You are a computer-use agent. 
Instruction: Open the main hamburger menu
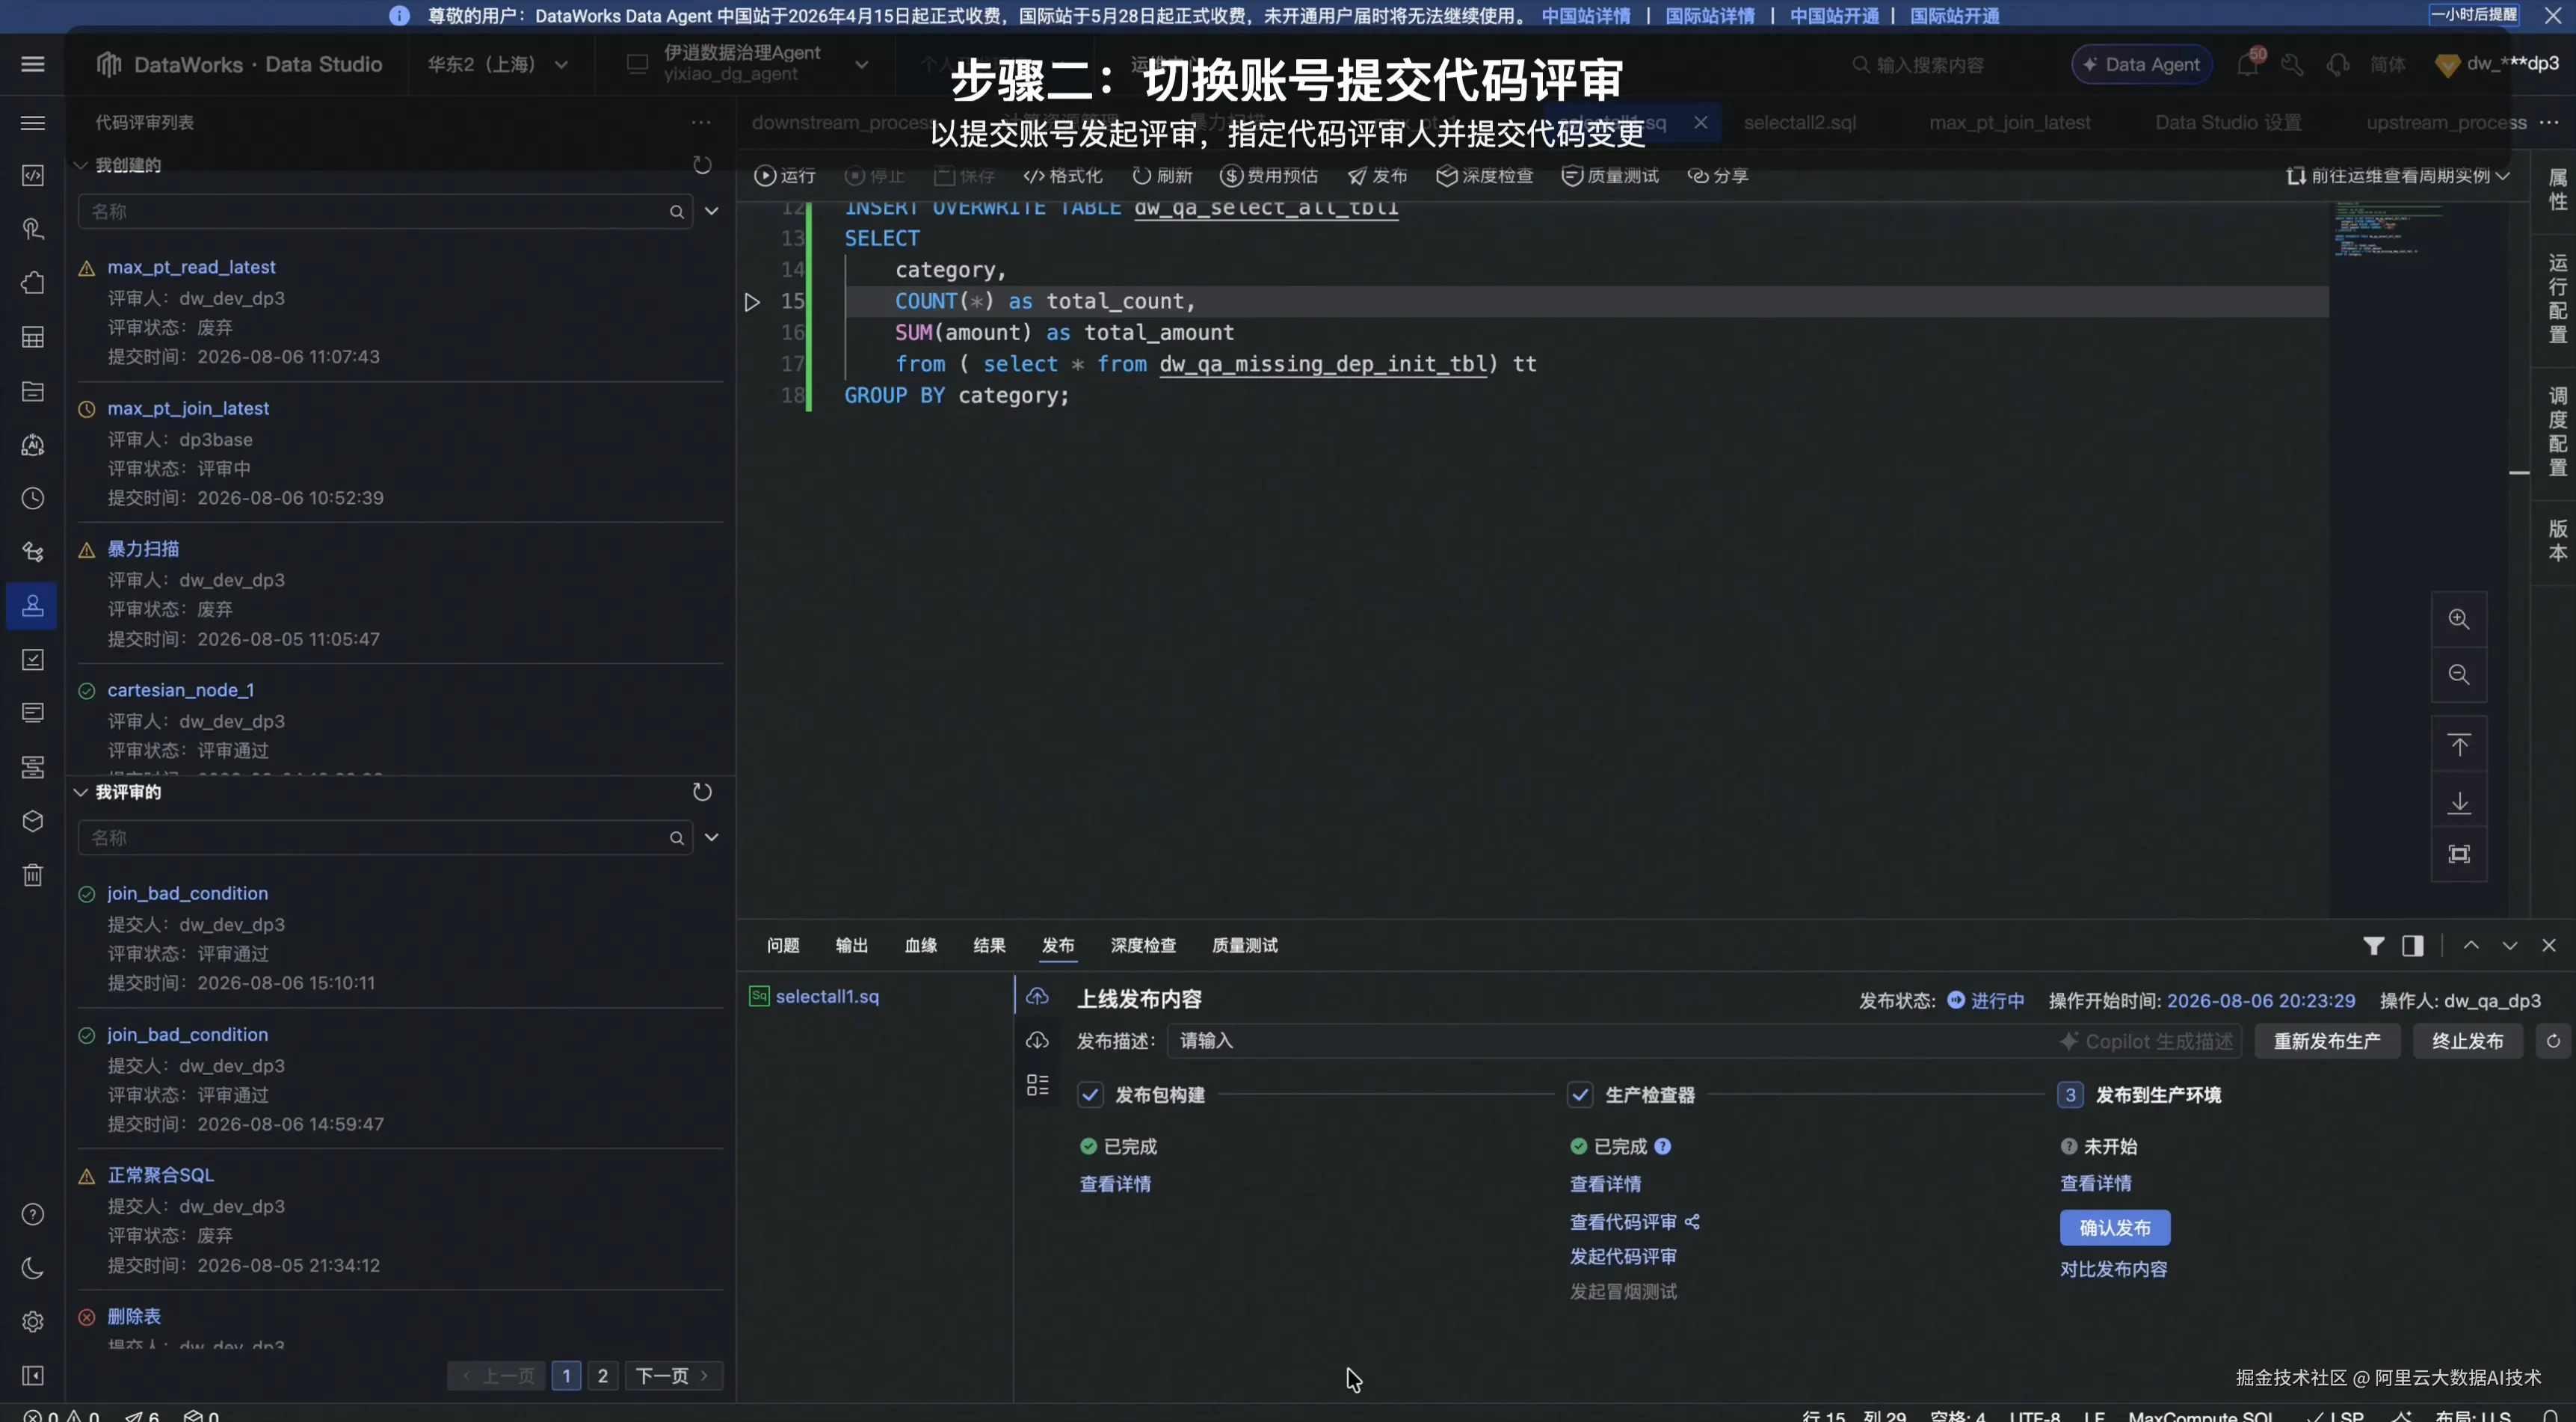point(33,64)
